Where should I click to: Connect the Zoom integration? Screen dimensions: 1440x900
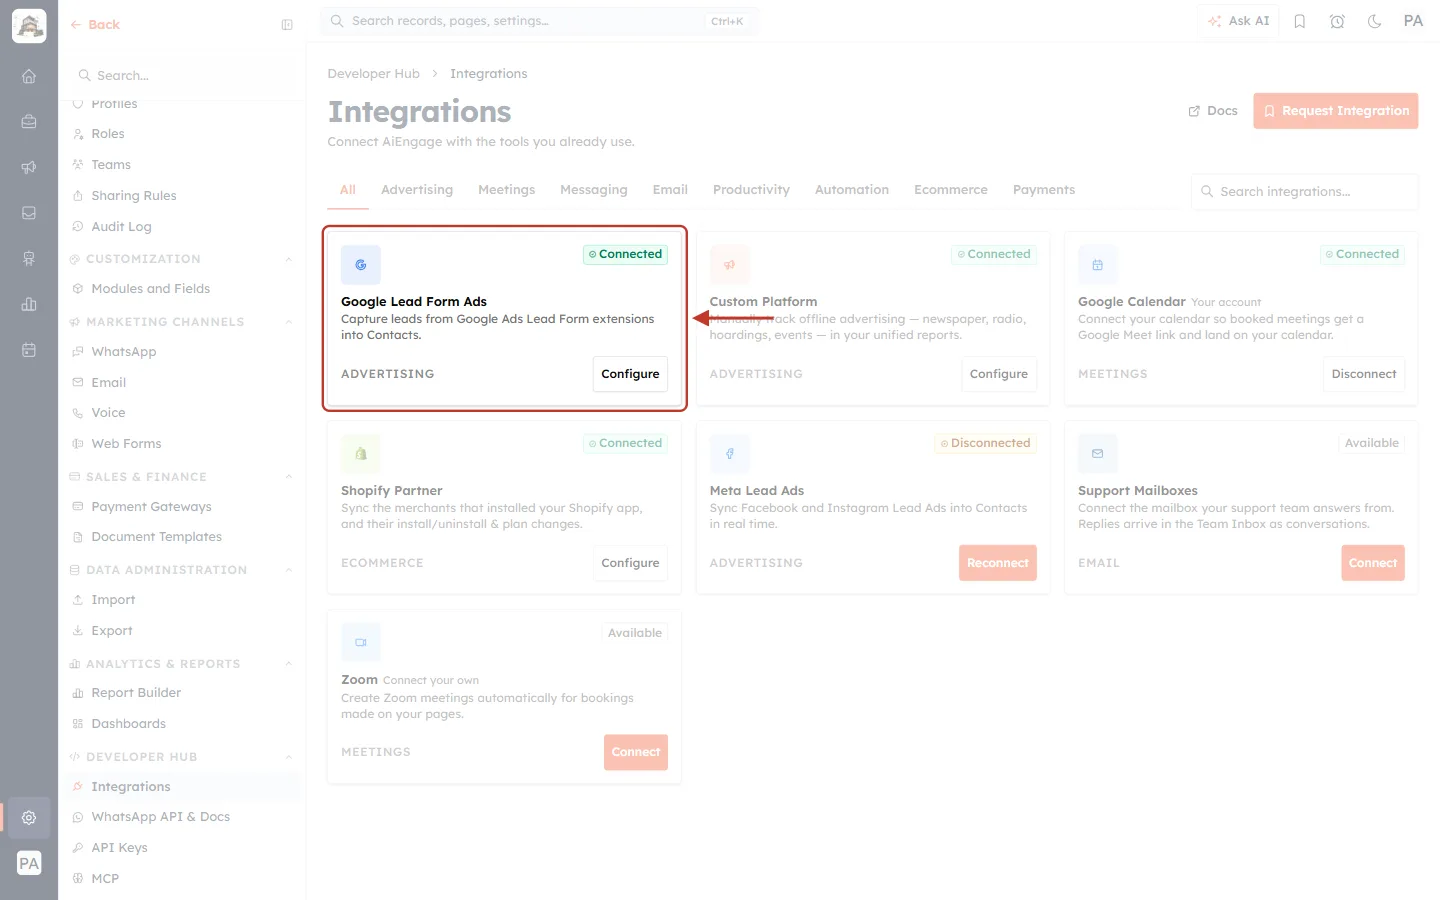[x=636, y=752]
